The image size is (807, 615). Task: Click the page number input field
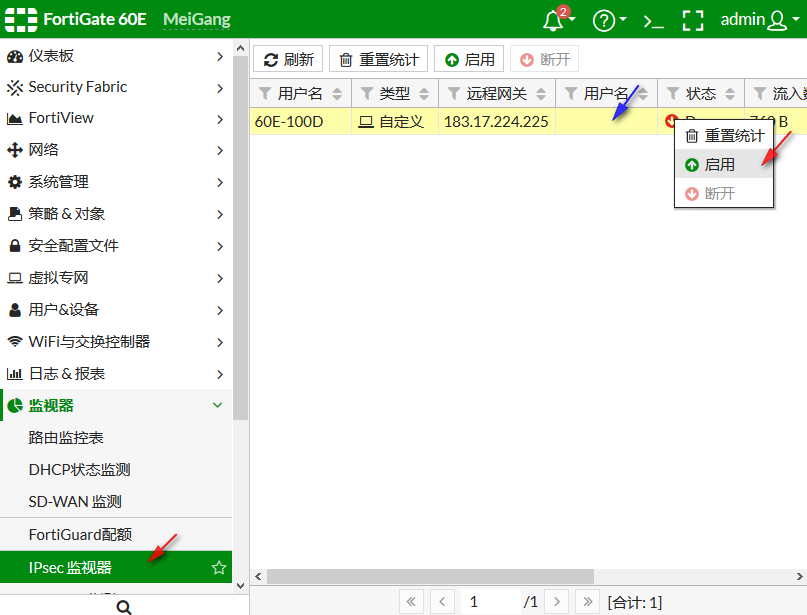click(489, 602)
